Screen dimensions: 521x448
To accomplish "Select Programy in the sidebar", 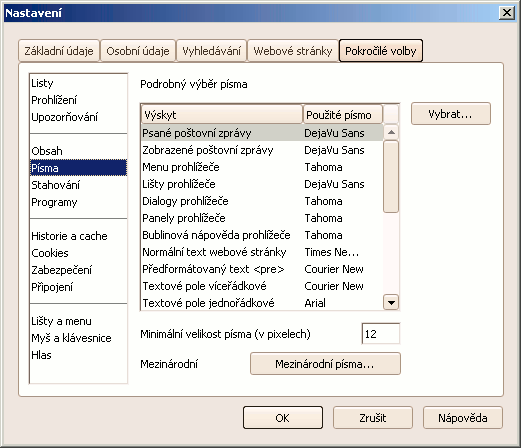I will 78,202.
